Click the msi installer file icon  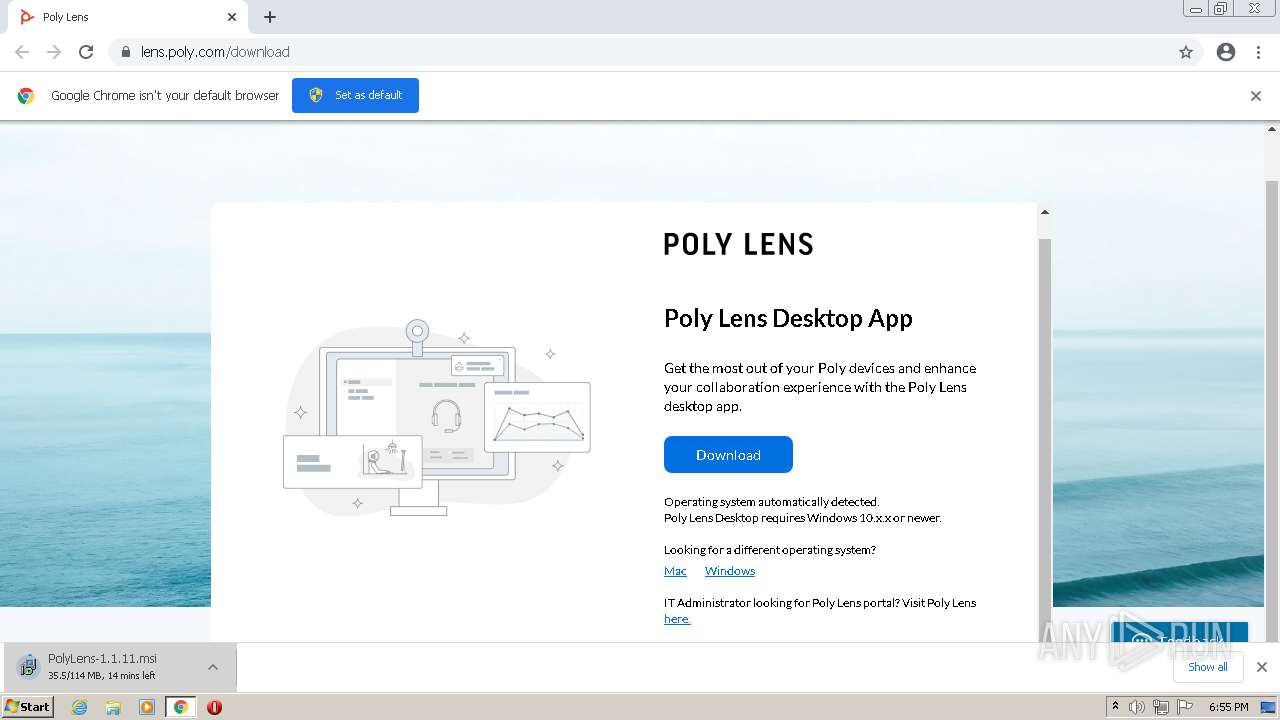28,666
